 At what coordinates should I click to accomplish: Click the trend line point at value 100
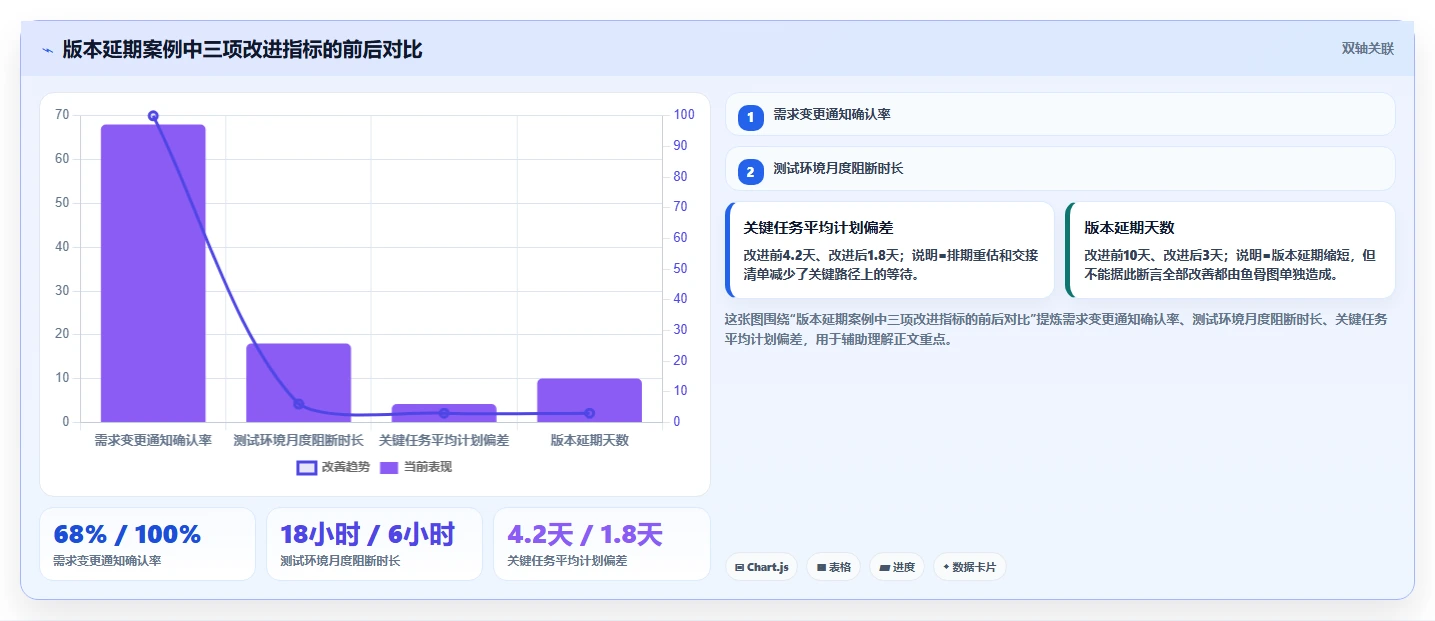tap(153, 116)
